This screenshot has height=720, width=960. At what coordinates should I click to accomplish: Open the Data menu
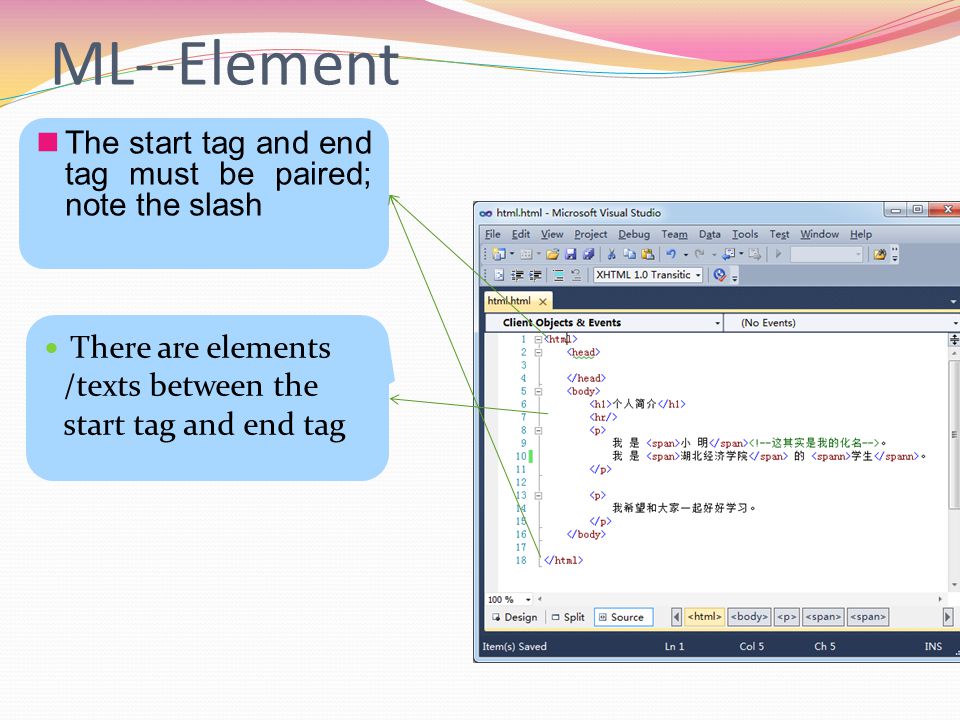coord(710,234)
